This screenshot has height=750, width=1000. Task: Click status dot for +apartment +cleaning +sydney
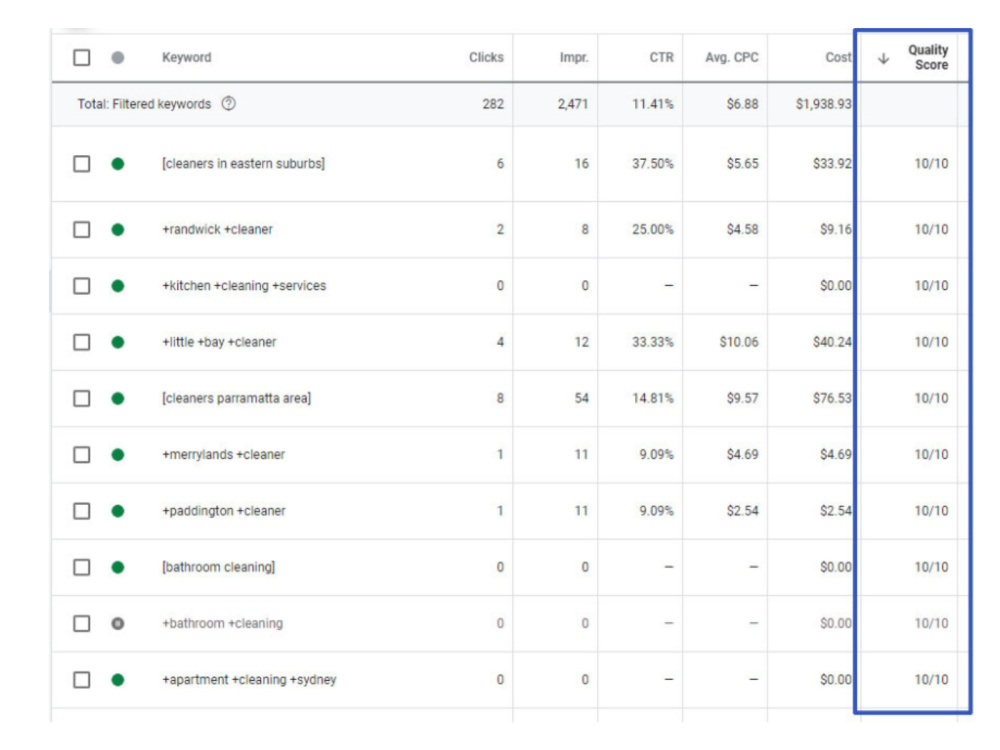click(x=118, y=680)
